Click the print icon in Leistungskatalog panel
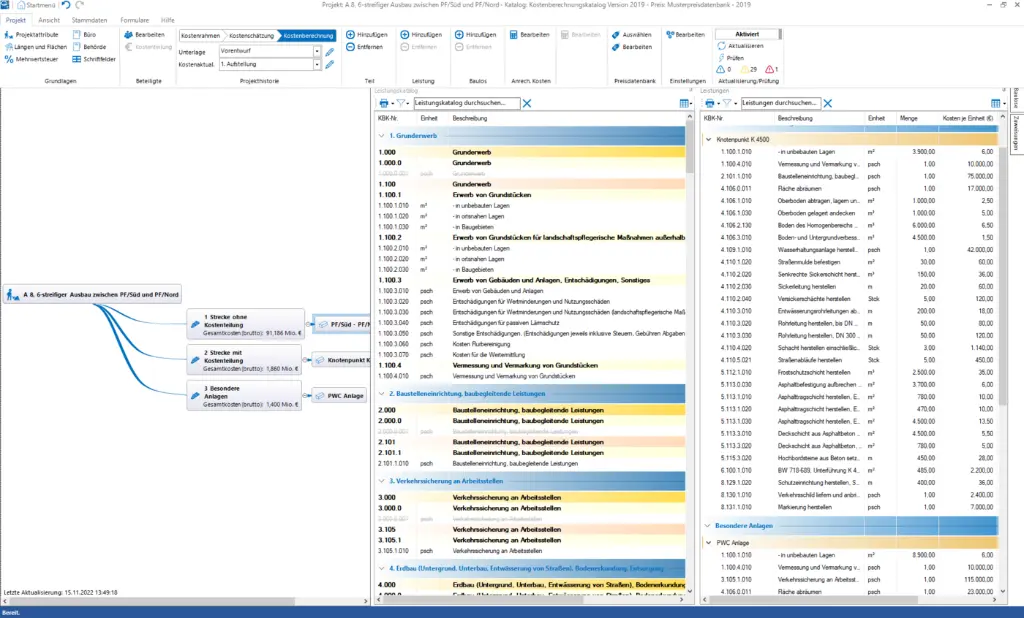 pos(383,103)
